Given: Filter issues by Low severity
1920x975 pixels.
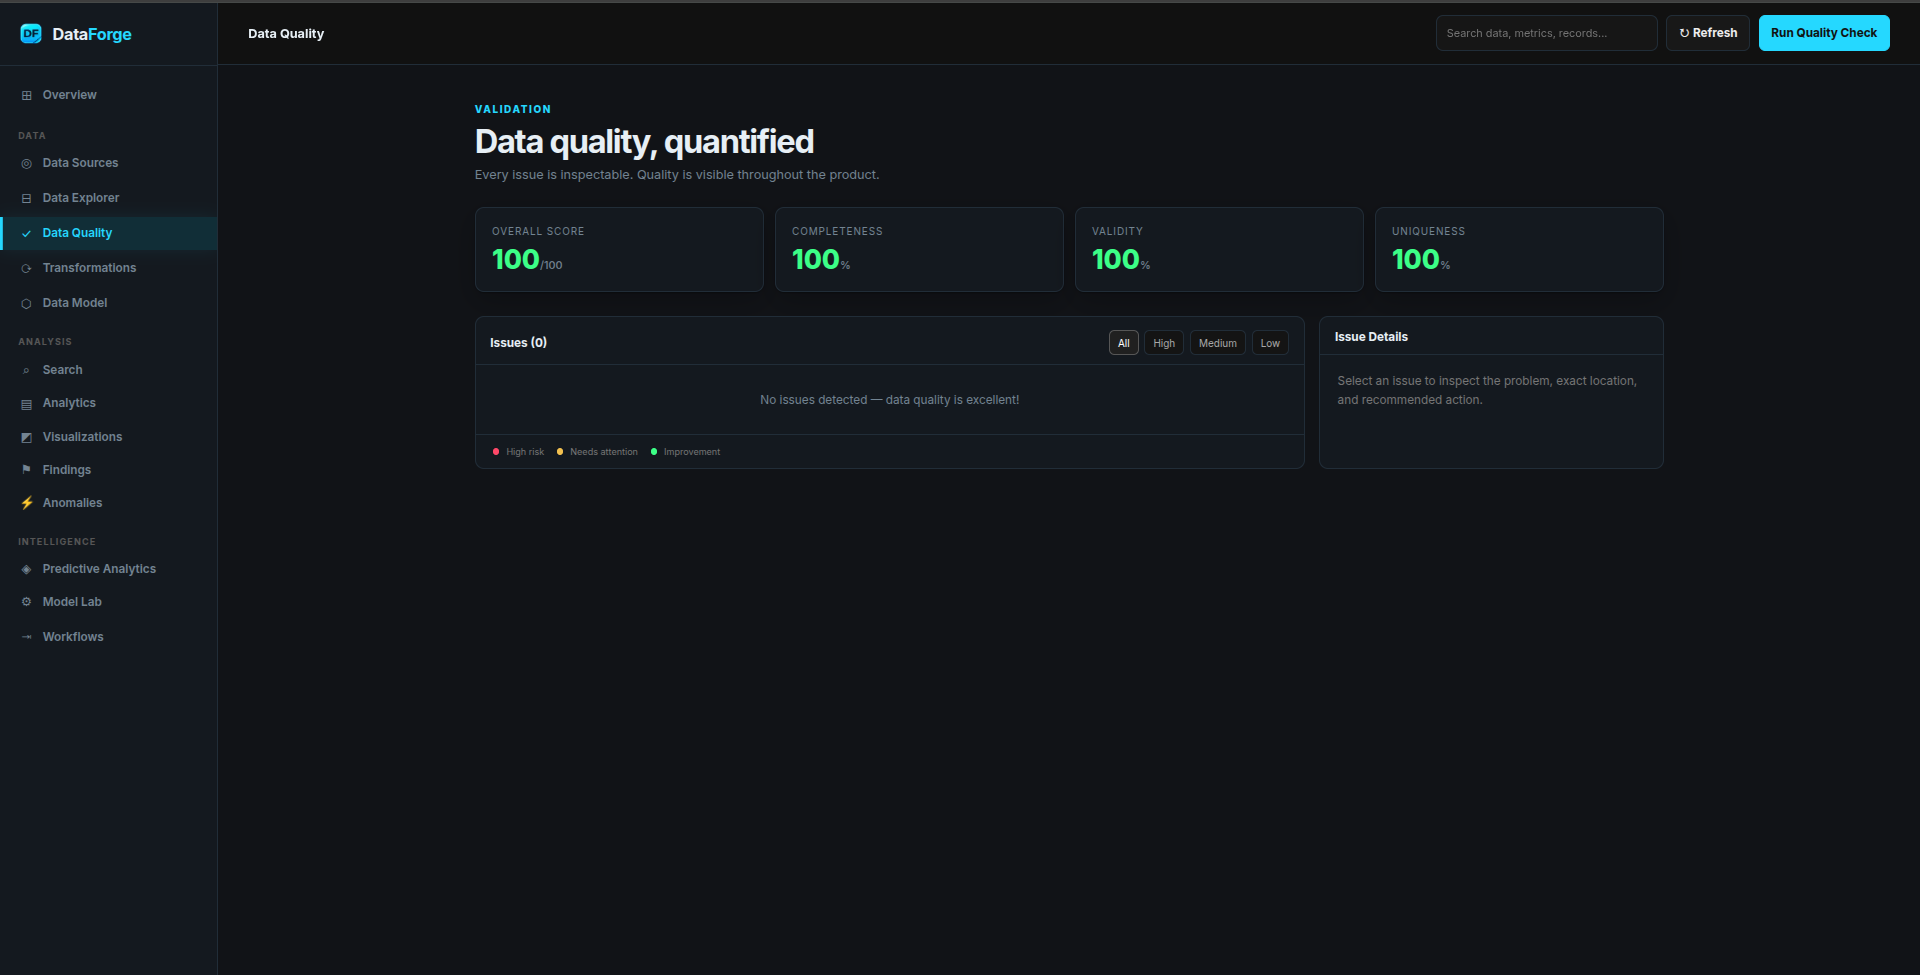Looking at the screenshot, I should coord(1270,343).
